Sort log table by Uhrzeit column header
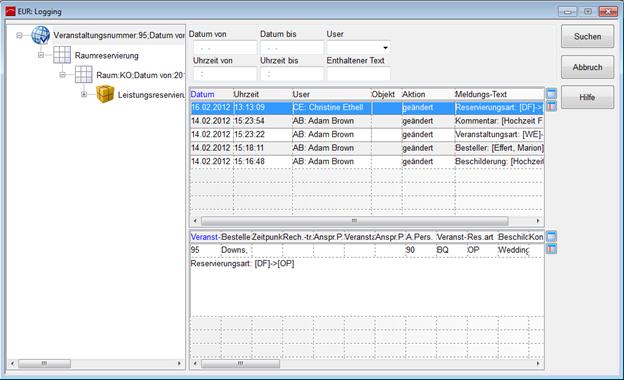This screenshot has height=380, width=624. pos(262,94)
